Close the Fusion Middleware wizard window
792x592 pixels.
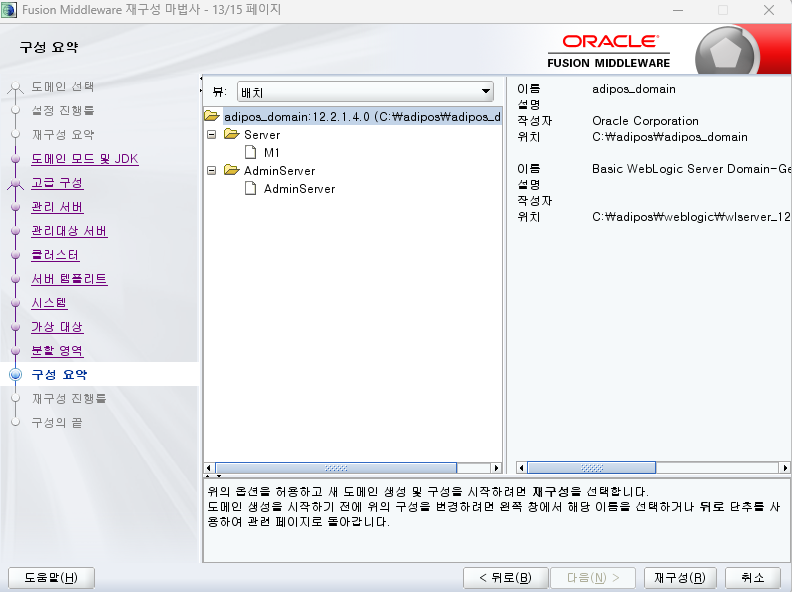point(769,10)
